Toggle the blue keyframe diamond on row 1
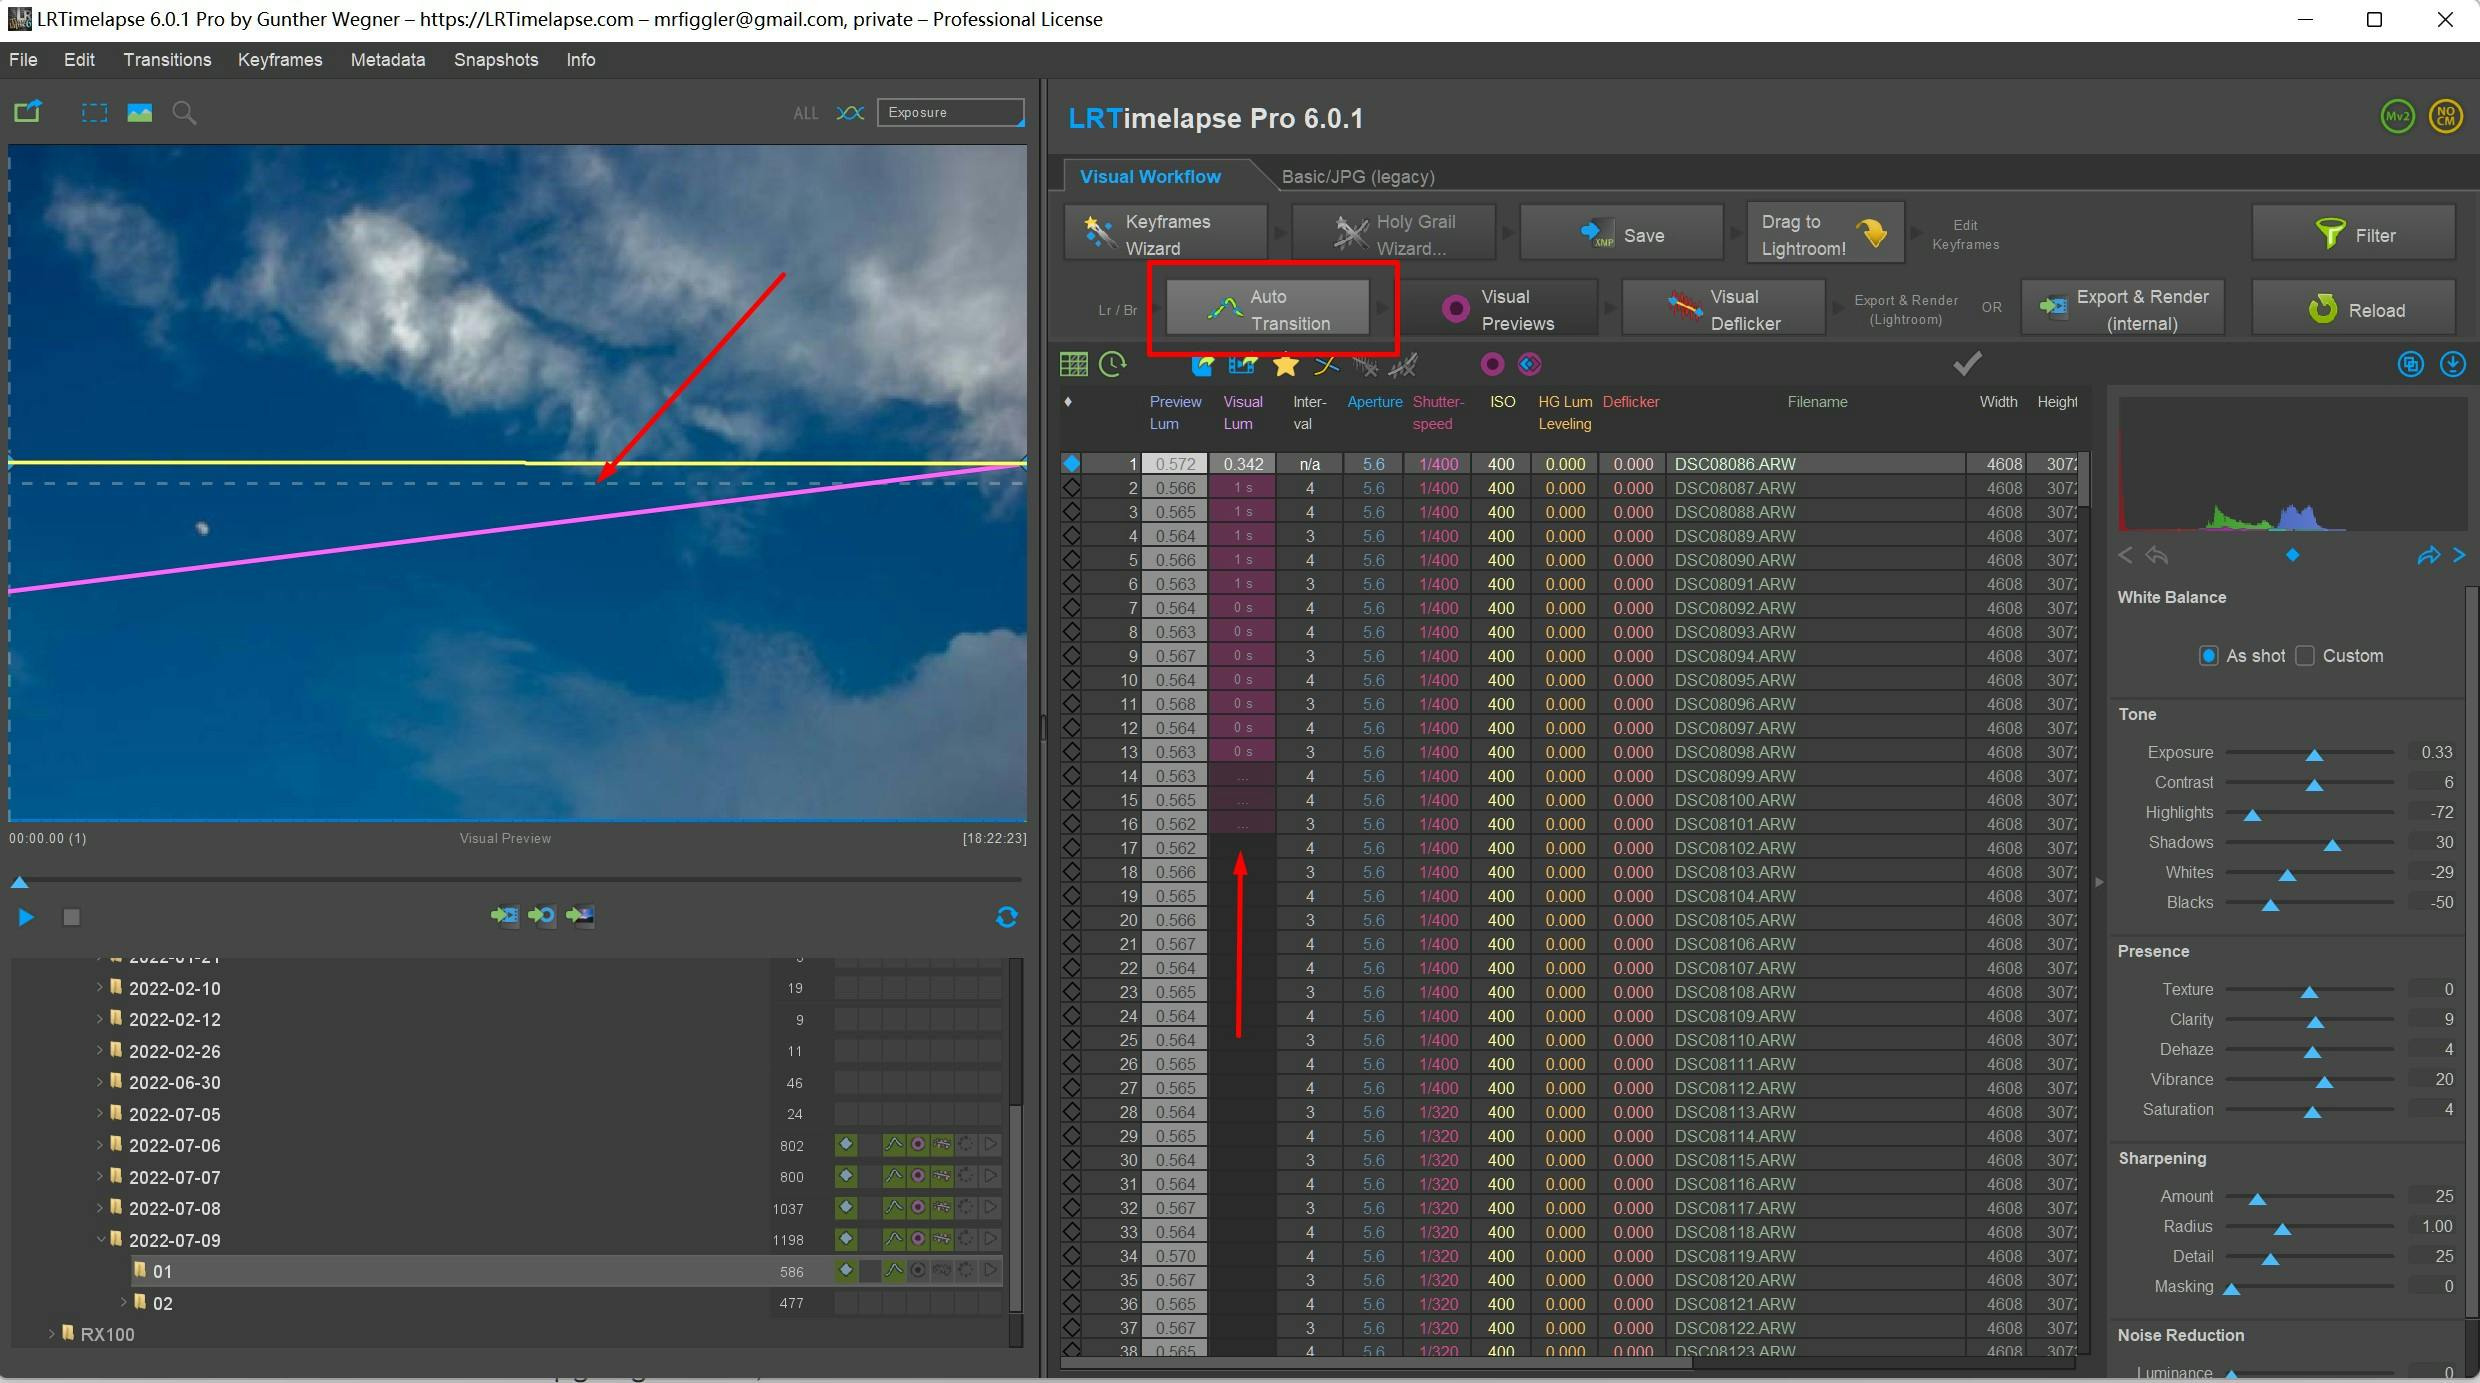 pos(1072,464)
